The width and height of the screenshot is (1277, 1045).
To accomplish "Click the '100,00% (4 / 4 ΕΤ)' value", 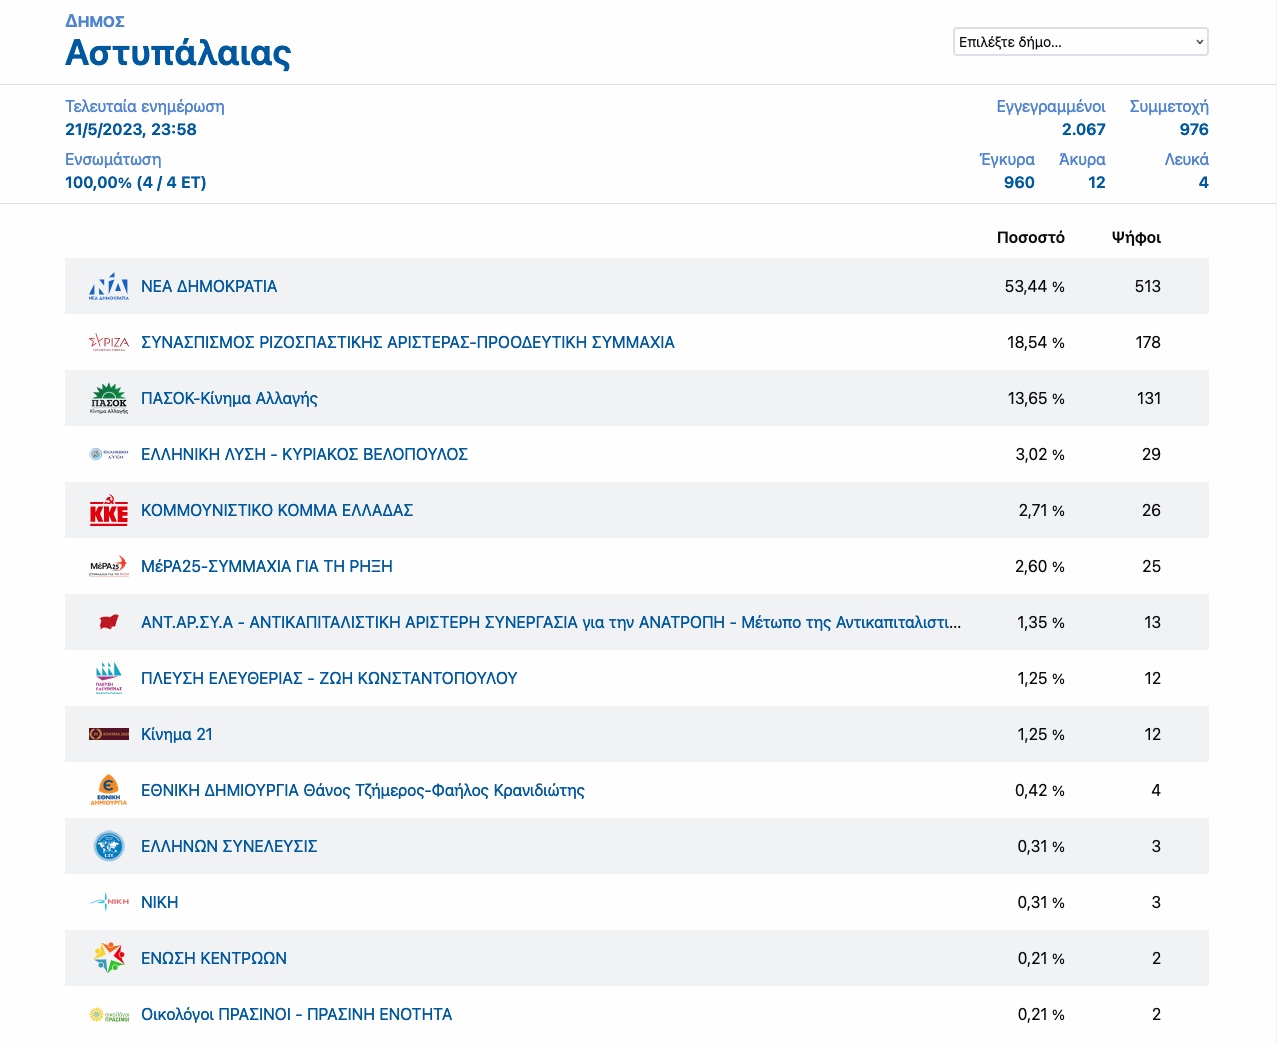I will pyautogui.click(x=136, y=182).
